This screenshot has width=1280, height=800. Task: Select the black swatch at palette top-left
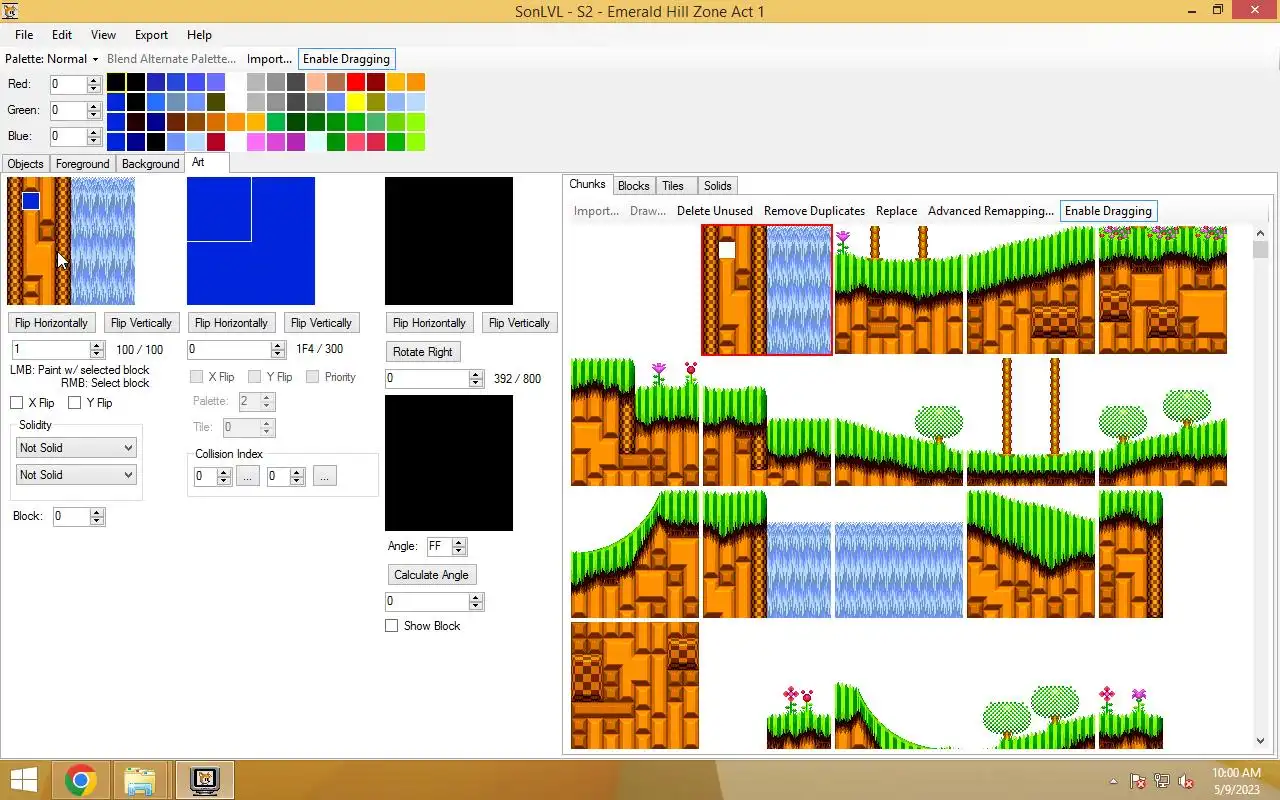click(115, 82)
